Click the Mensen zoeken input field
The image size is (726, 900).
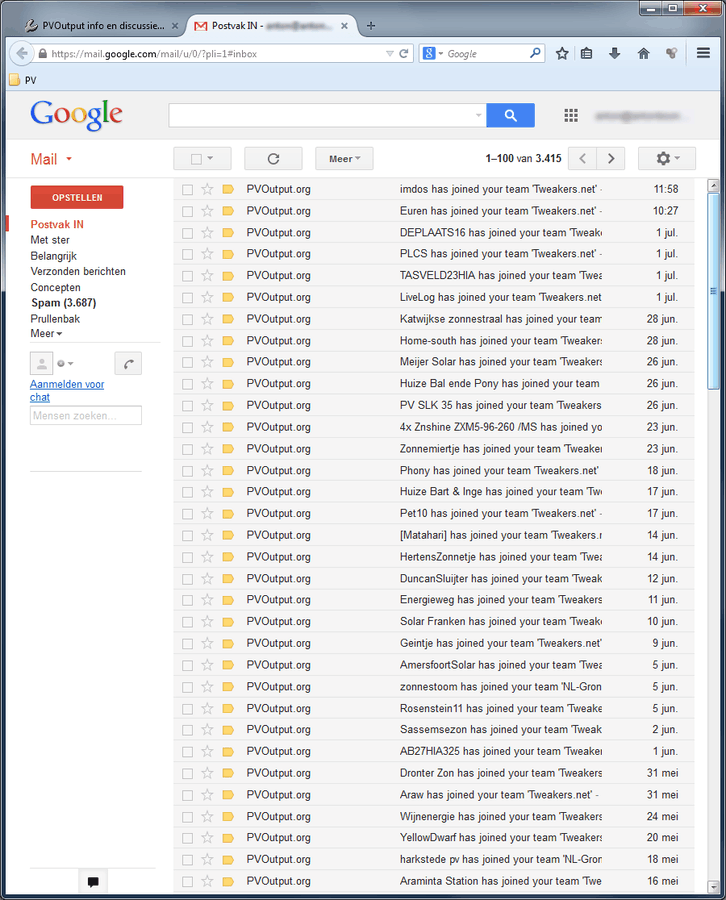(86, 416)
